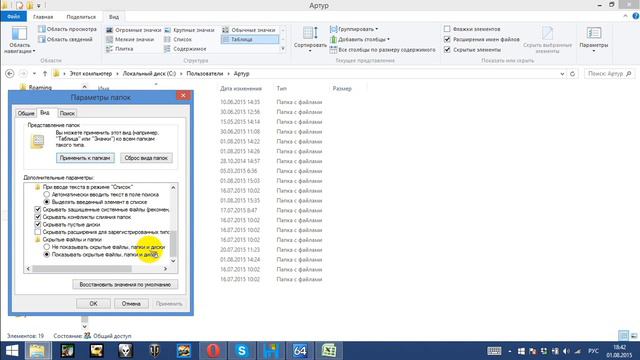Select Automatically type into search box radio

[x=47, y=195]
